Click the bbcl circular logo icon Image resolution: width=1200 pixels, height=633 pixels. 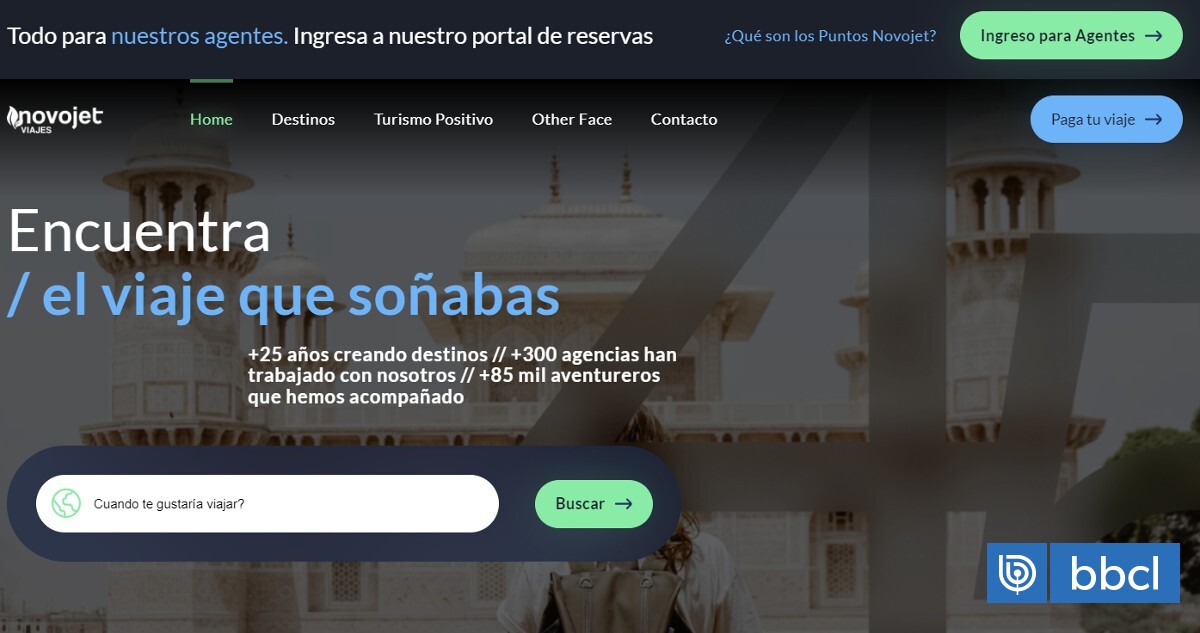pos(1017,573)
